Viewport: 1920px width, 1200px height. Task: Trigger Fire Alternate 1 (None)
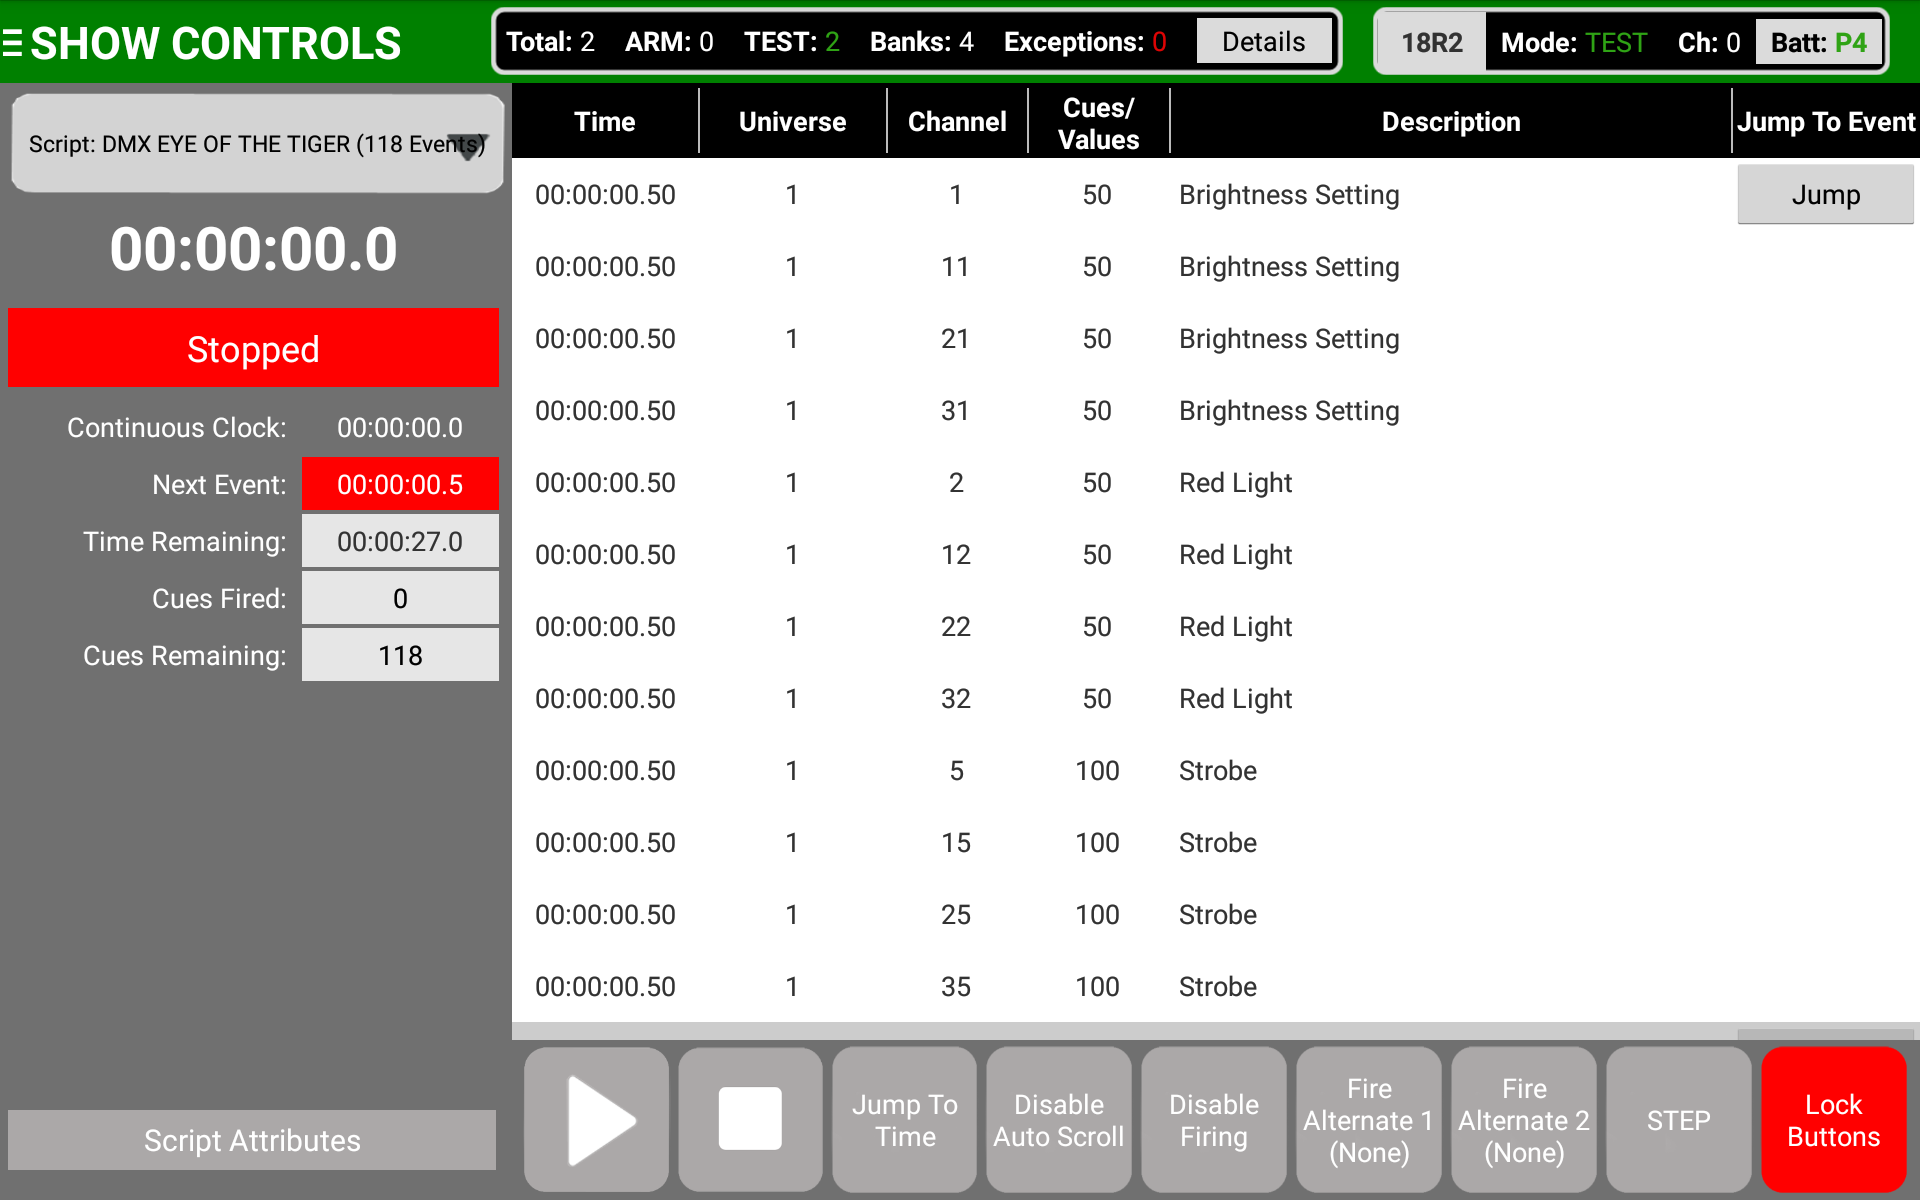[1369, 1119]
